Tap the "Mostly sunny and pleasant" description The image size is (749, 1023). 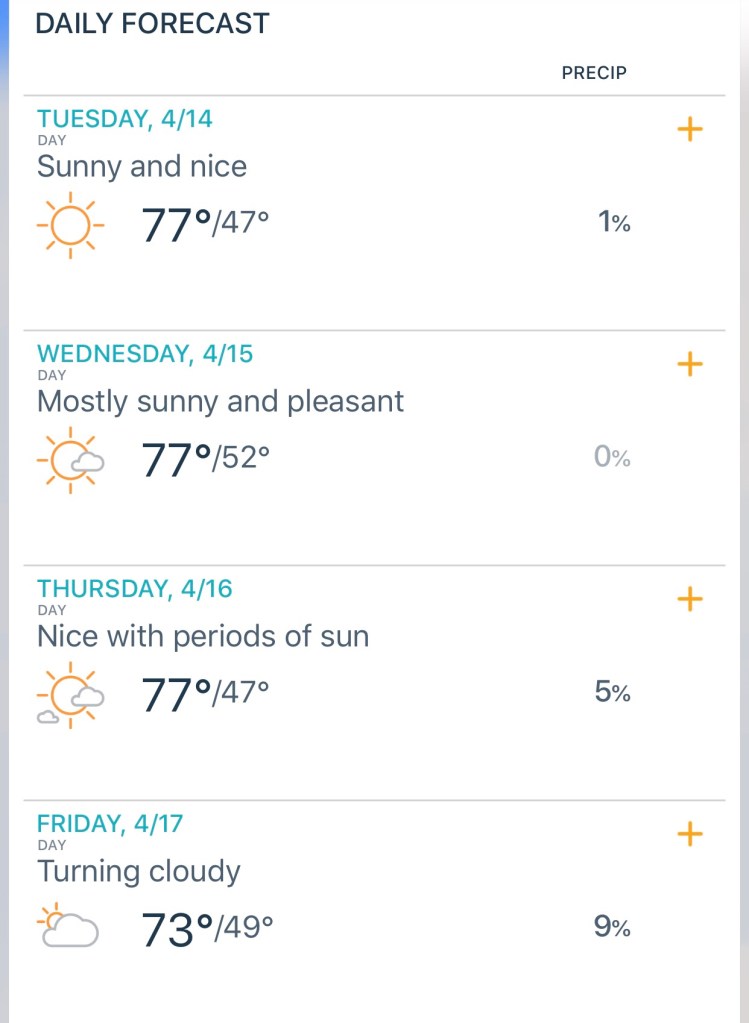pyautogui.click(x=220, y=402)
